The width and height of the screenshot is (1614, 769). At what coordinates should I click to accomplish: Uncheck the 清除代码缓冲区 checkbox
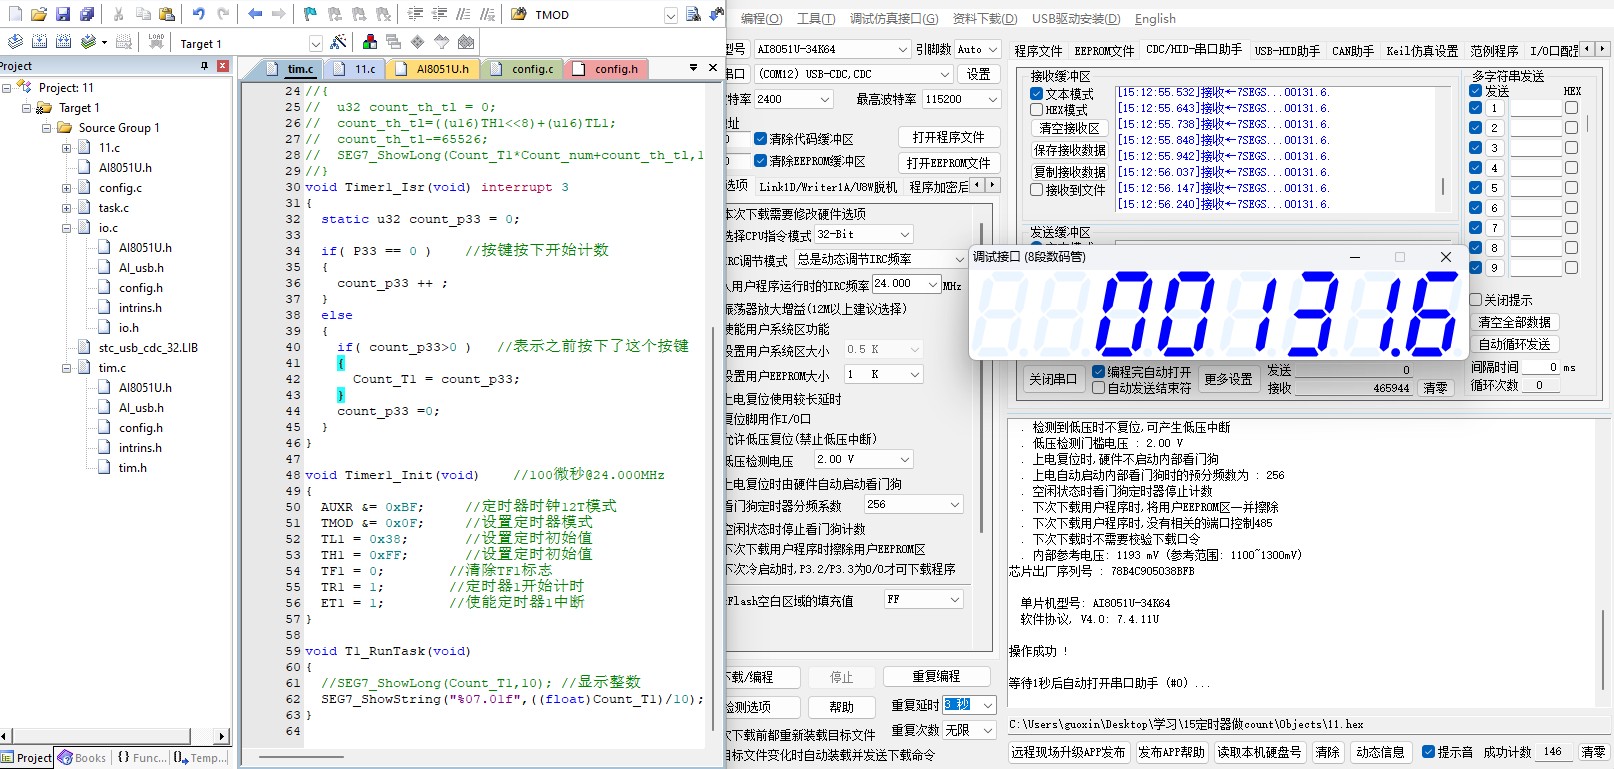point(760,139)
